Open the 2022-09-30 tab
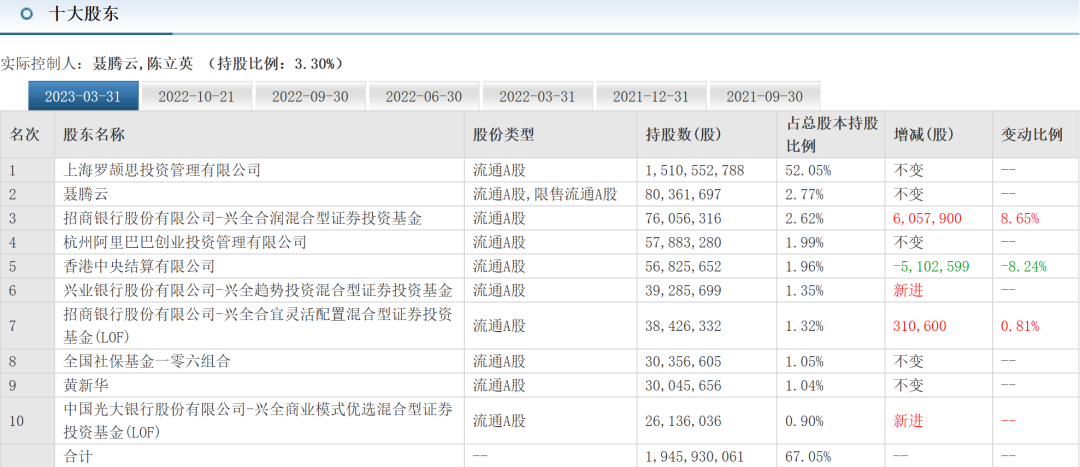Viewport: 1080px width, 467px height. pyautogui.click(x=310, y=96)
